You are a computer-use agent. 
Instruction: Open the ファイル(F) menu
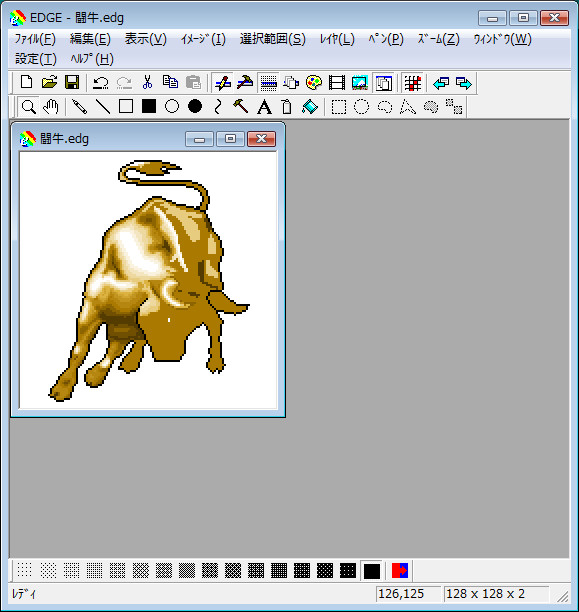(x=35, y=39)
